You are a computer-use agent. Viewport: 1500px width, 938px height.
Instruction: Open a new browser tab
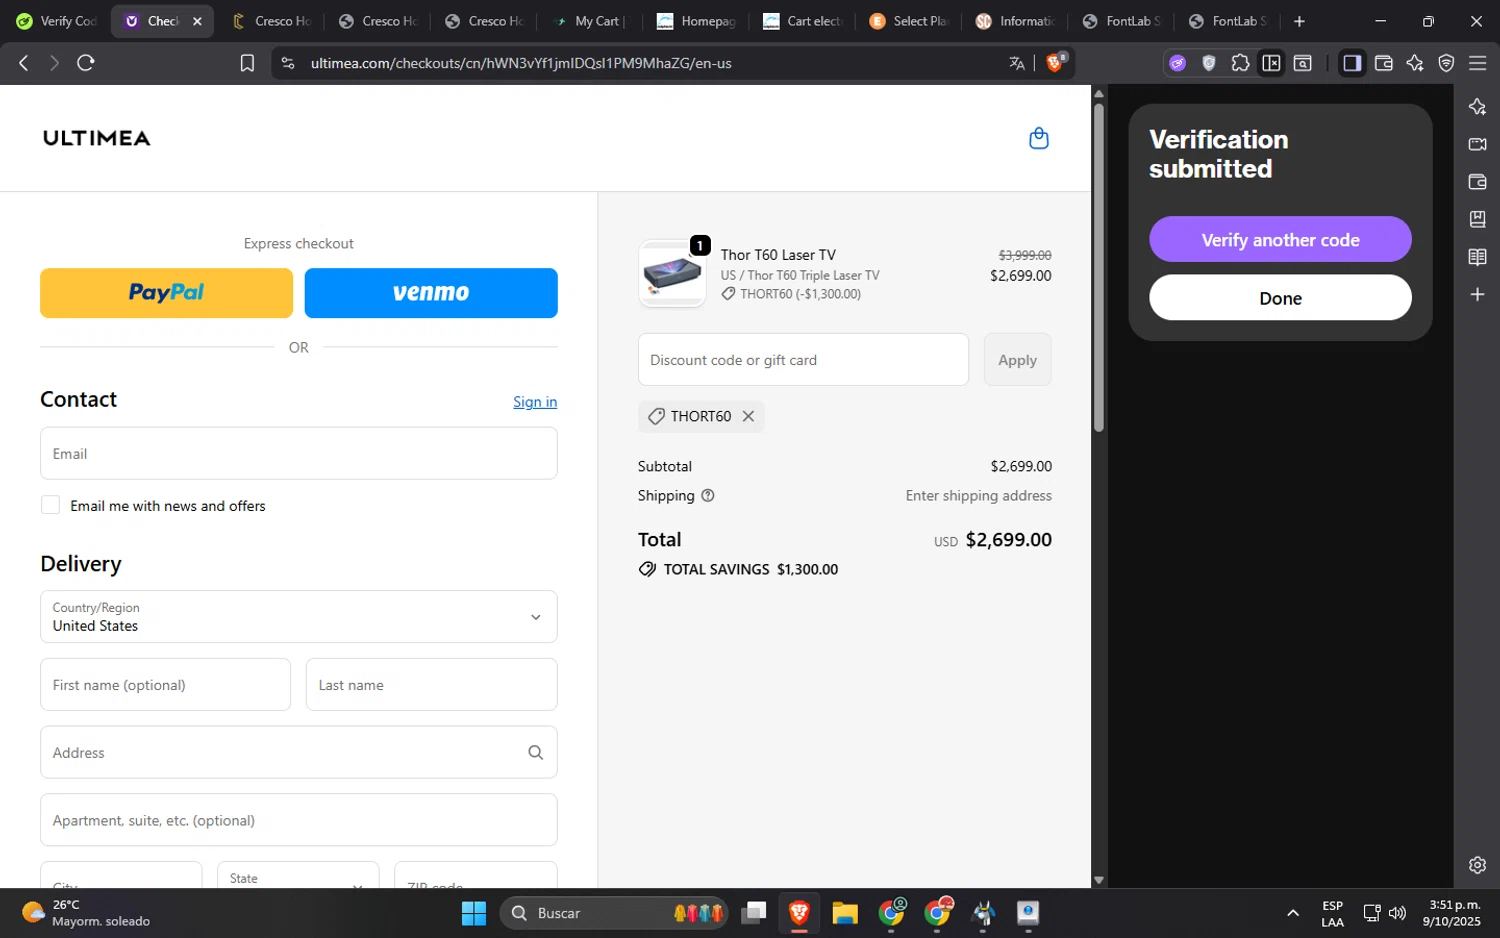point(1299,21)
